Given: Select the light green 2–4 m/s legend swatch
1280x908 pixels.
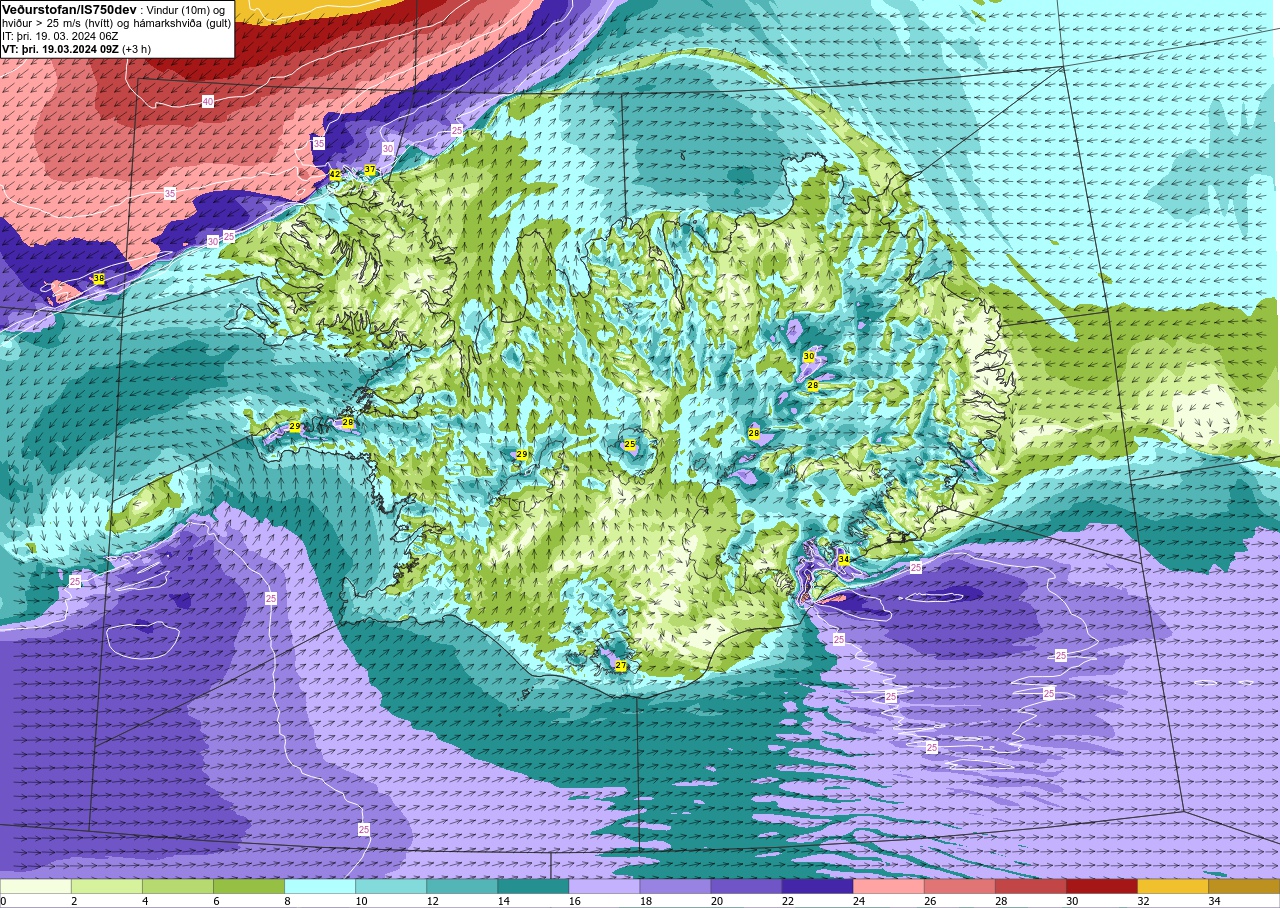Looking at the screenshot, I should point(107,886).
